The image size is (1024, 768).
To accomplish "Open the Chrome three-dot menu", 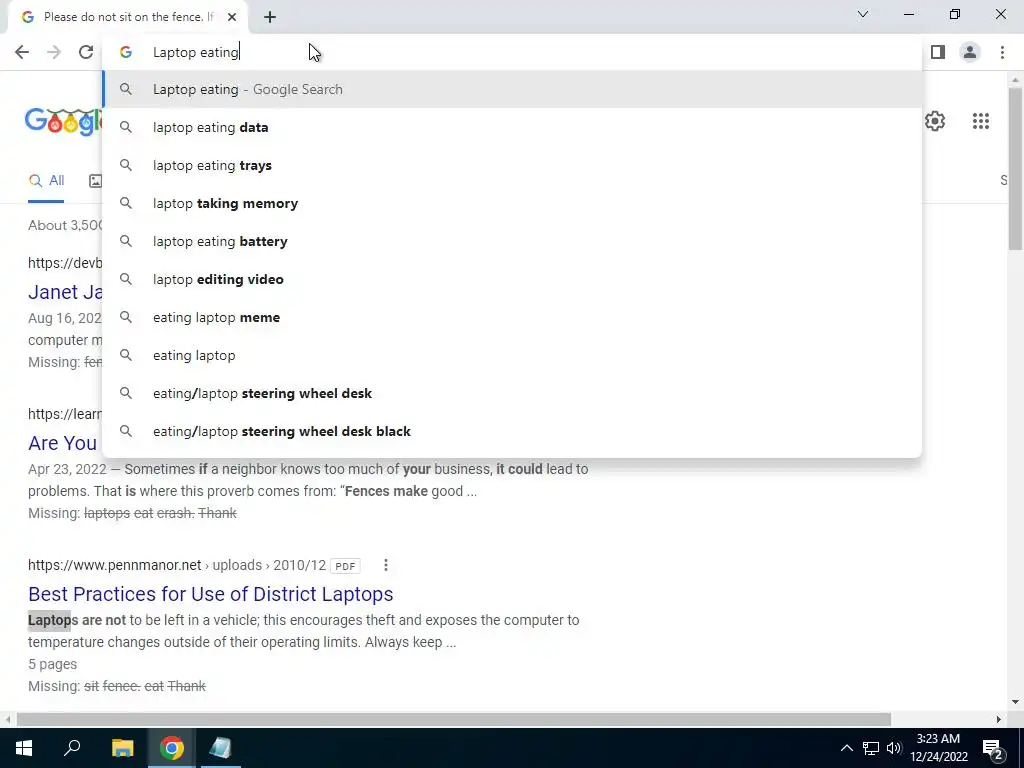I will coord(1002,52).
